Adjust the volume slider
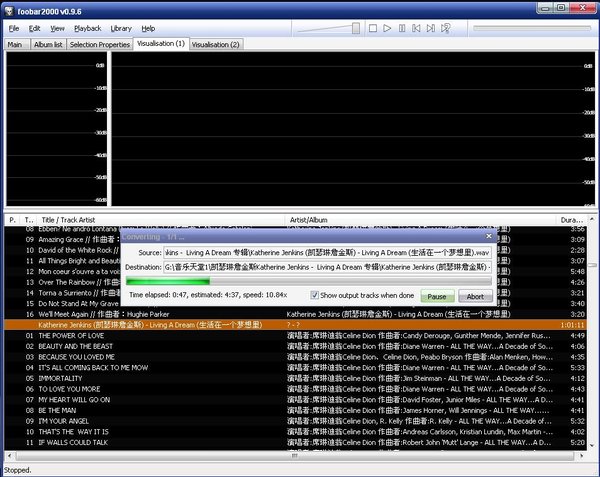Viewport: 600px width, 477px height. point(356,28)
